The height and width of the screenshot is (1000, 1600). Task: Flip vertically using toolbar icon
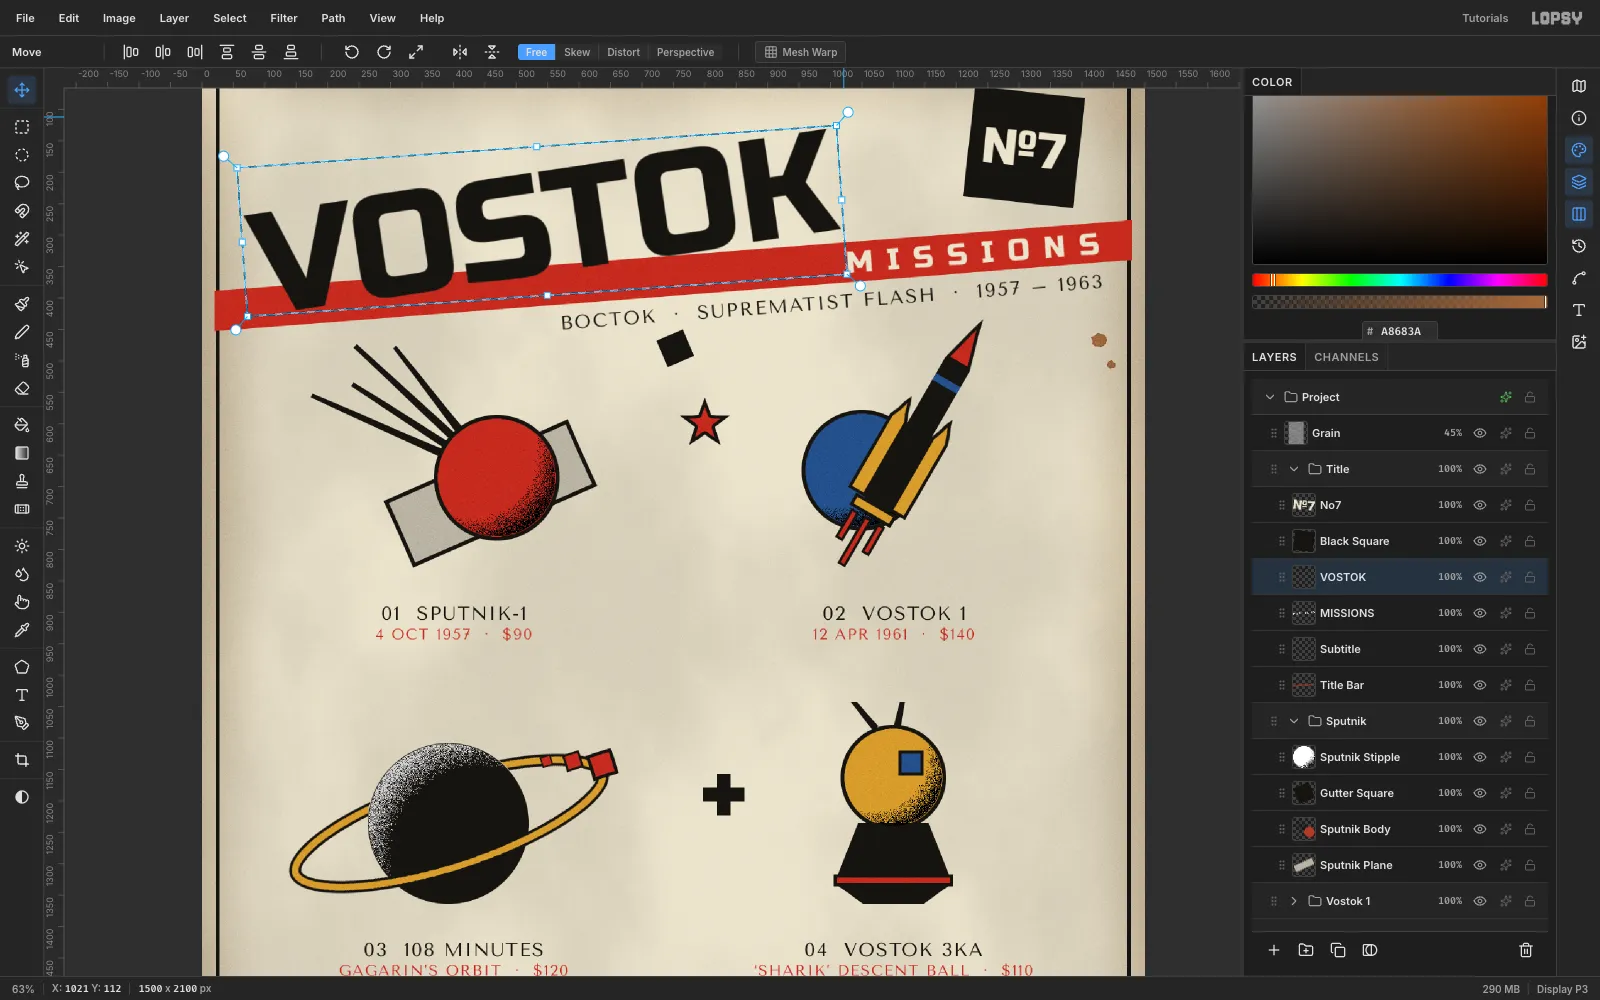(x=492, y=52)
